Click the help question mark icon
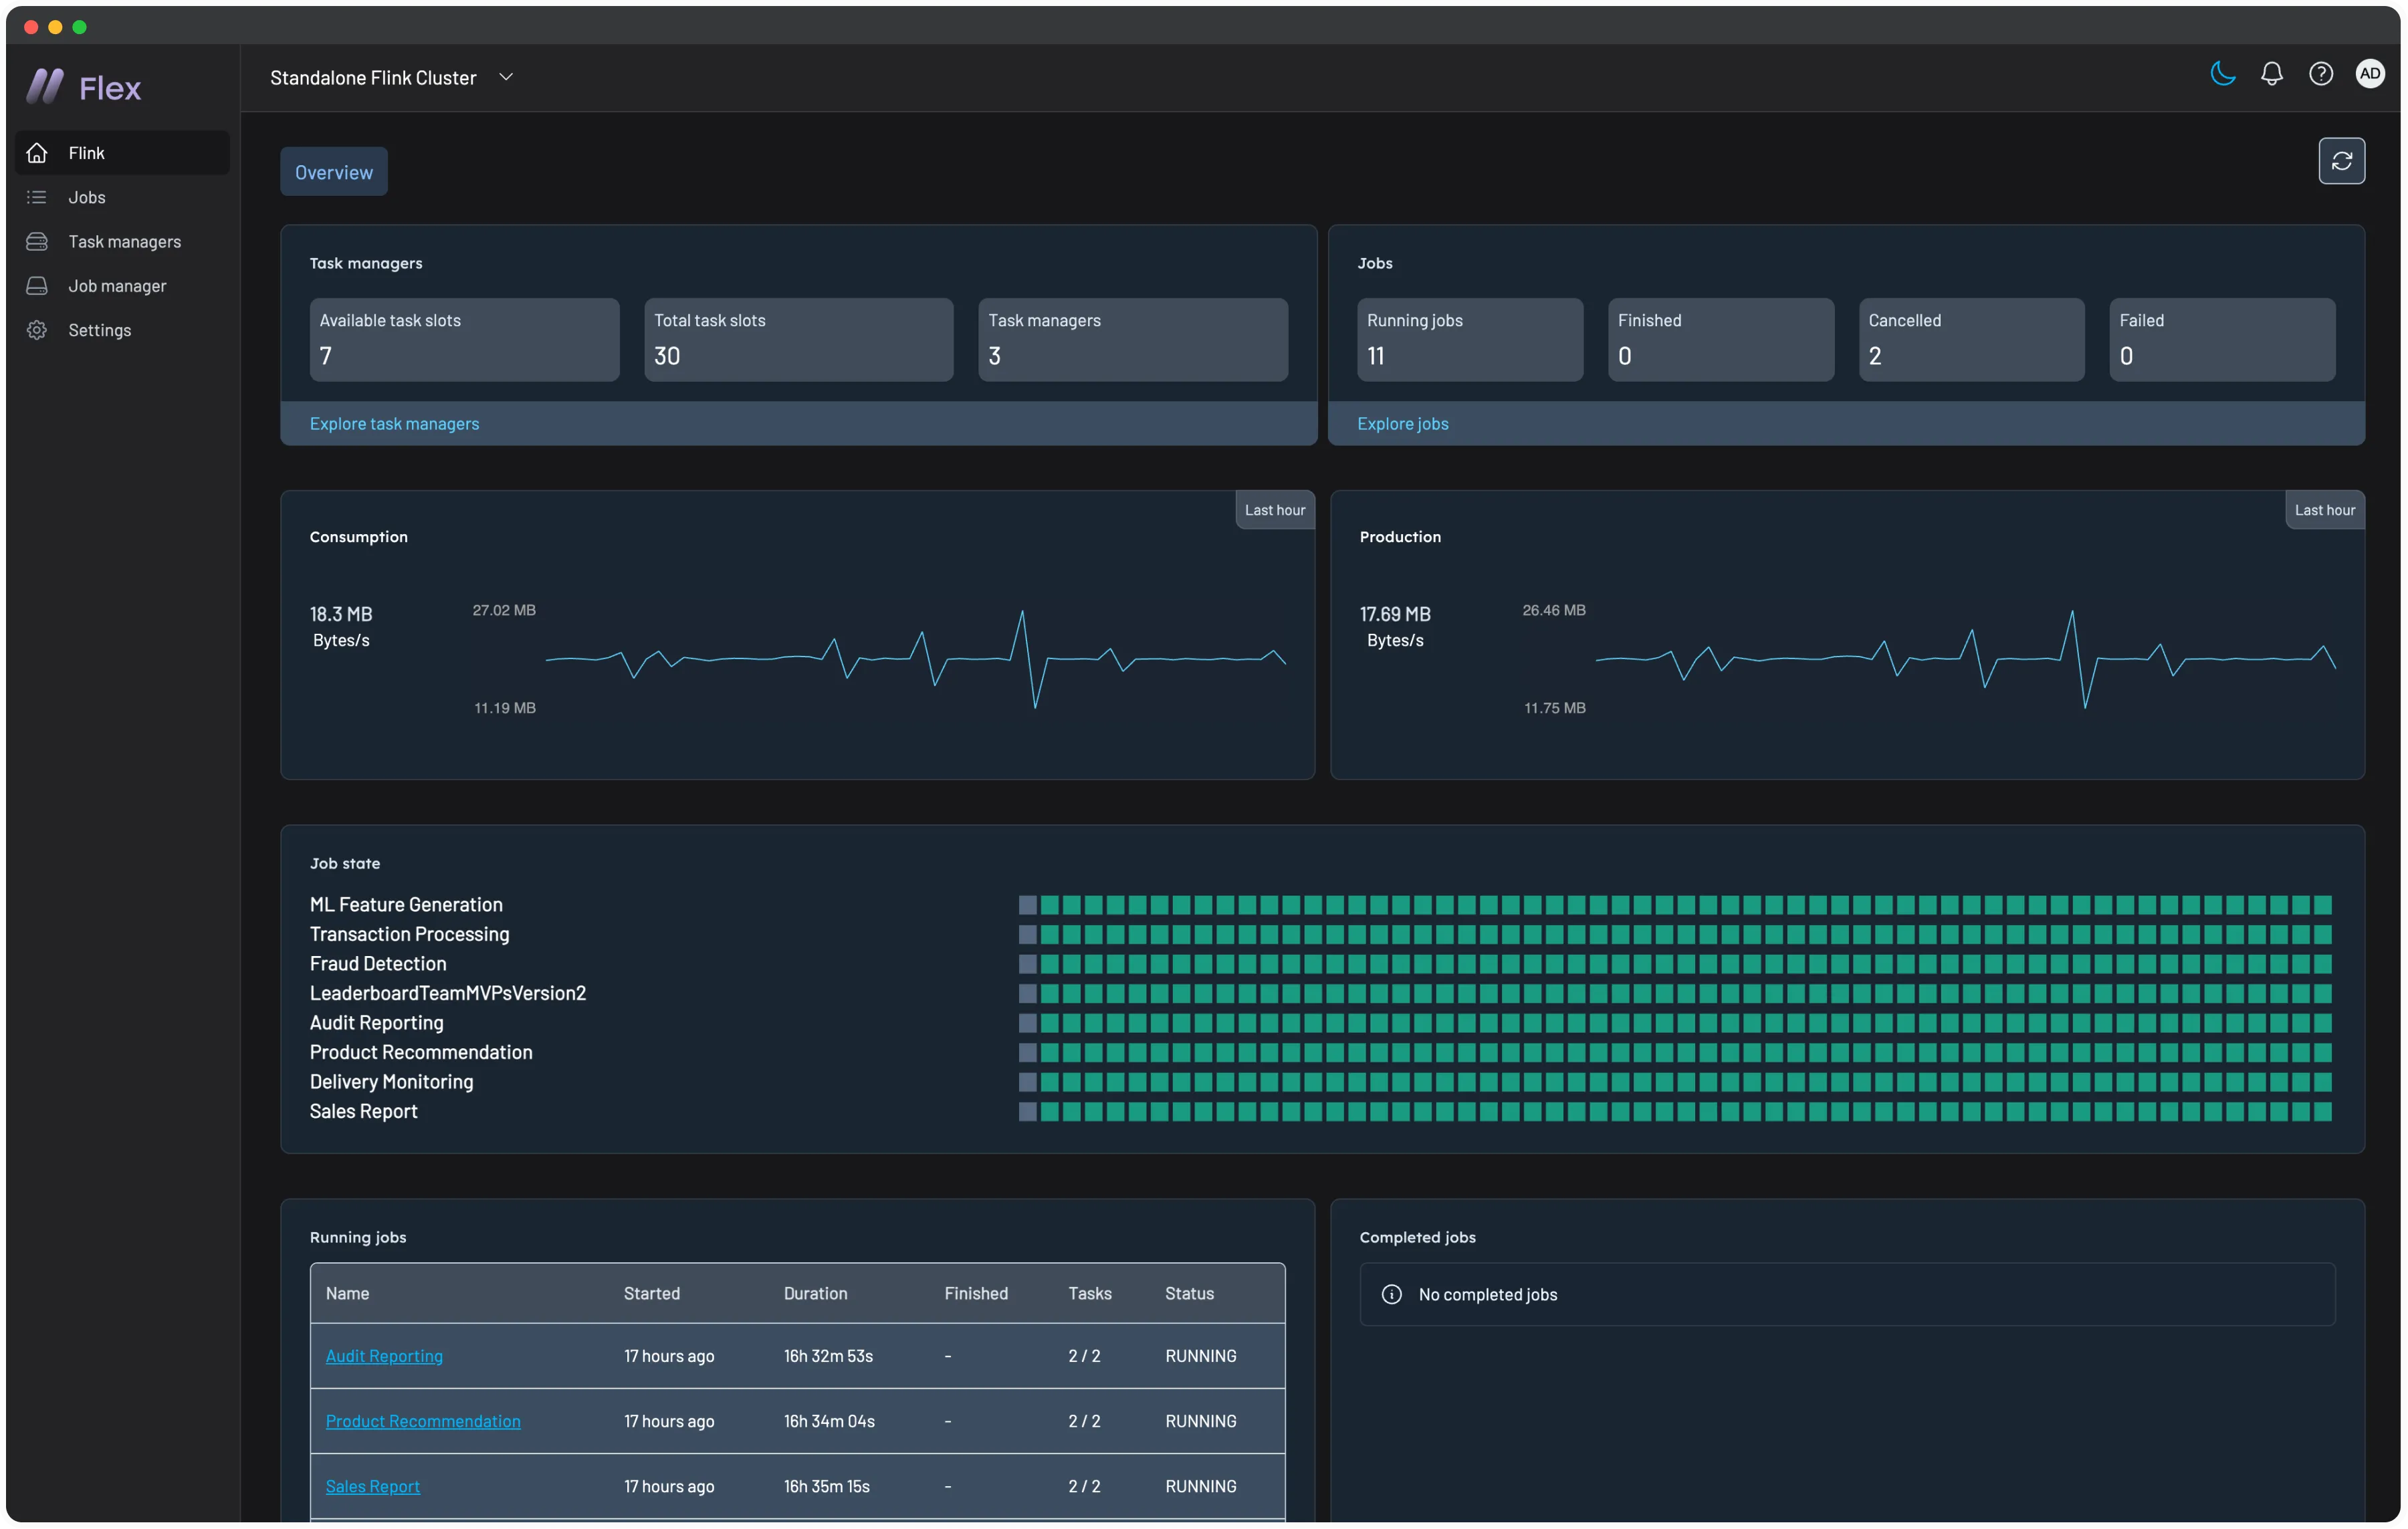The image size is (2408, 1529). 2320,74
